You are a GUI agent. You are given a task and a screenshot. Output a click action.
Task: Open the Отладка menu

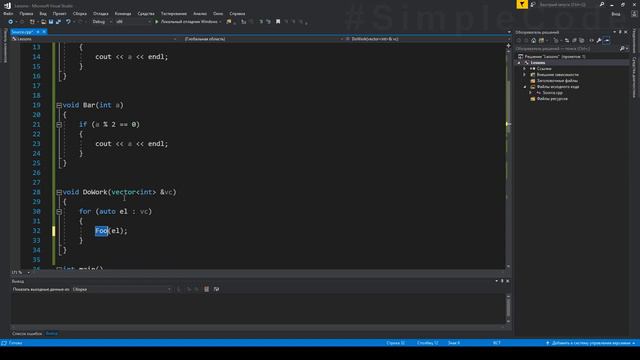[101, 13]
